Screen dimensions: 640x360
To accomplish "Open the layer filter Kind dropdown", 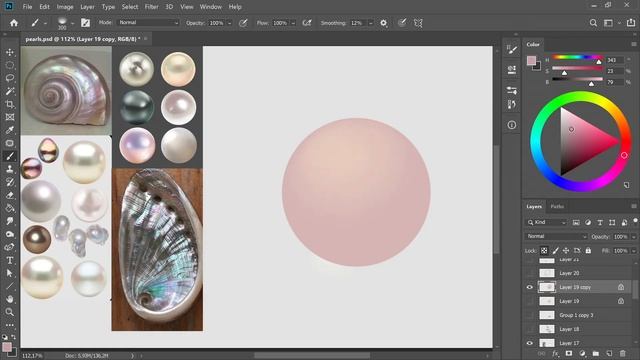I will click(547, 222).
